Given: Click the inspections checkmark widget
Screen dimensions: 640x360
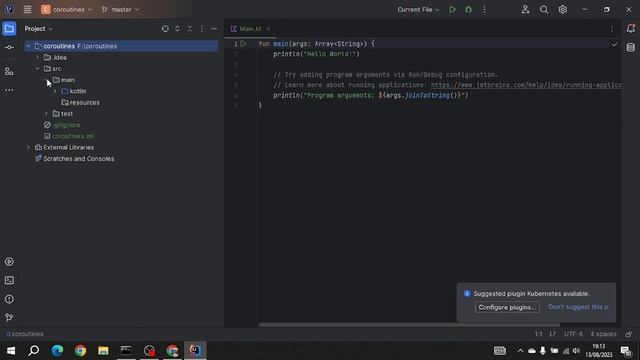Looking at the screenshot, I should click(614, 44).
